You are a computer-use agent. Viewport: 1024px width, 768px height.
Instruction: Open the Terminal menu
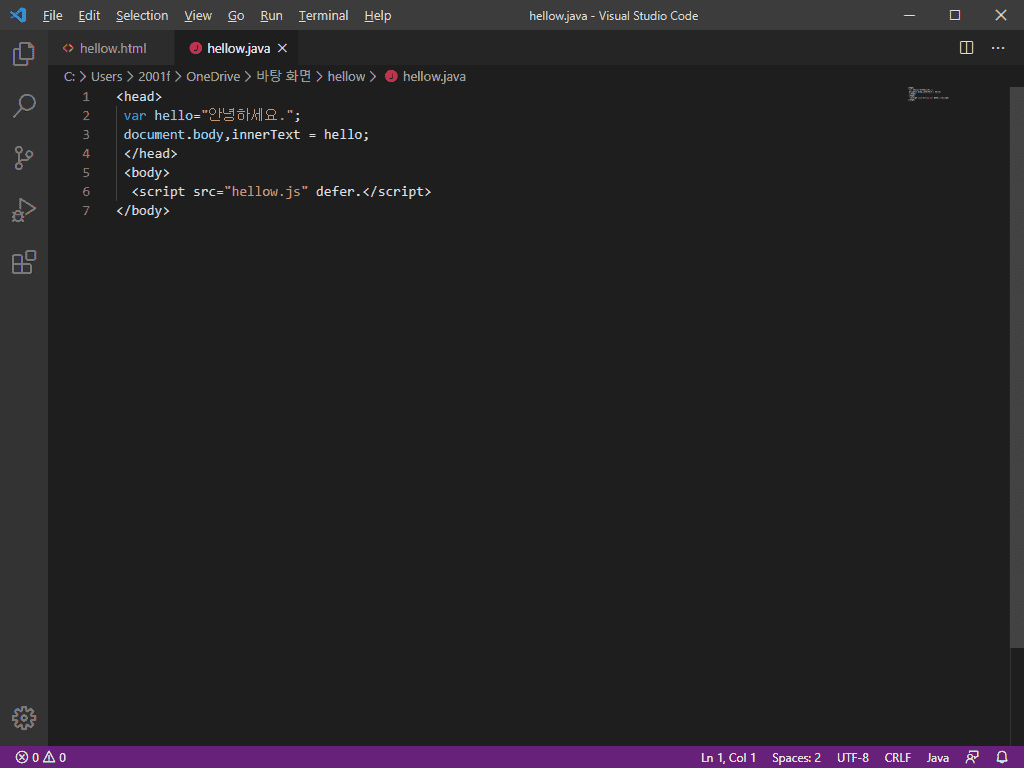pos(323,15)
